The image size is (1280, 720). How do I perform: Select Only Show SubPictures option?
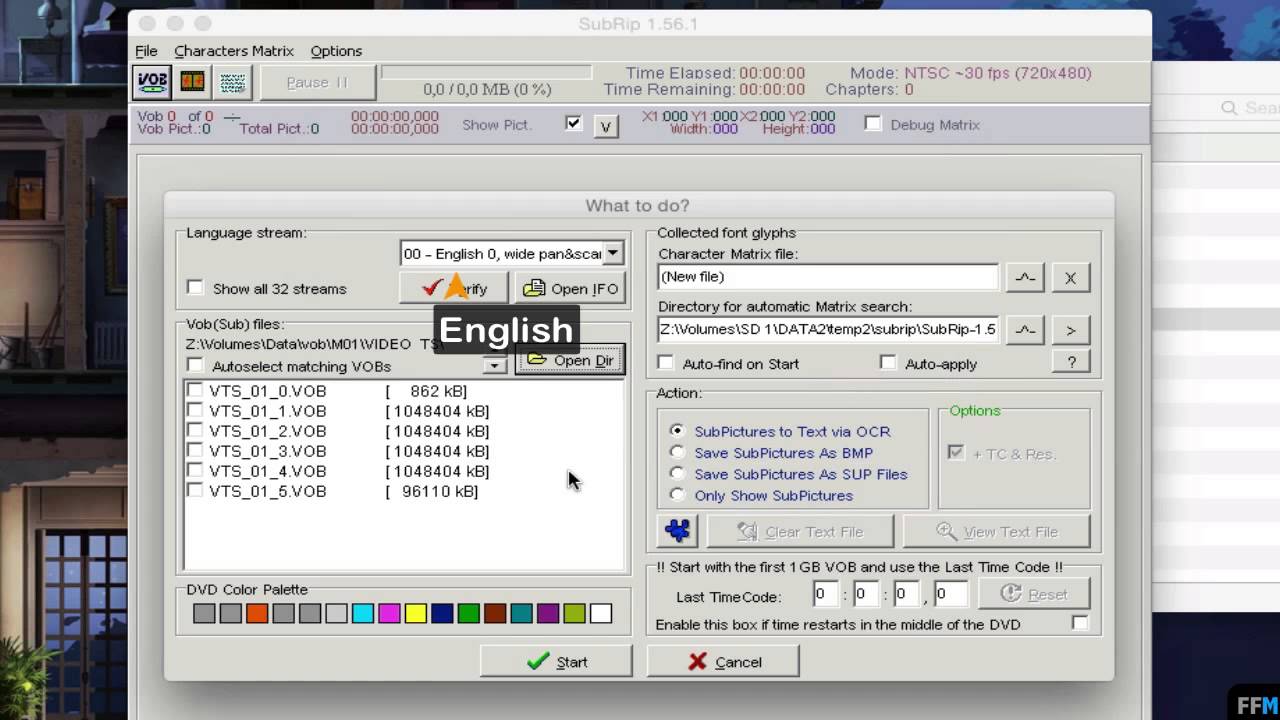[677, 495]
